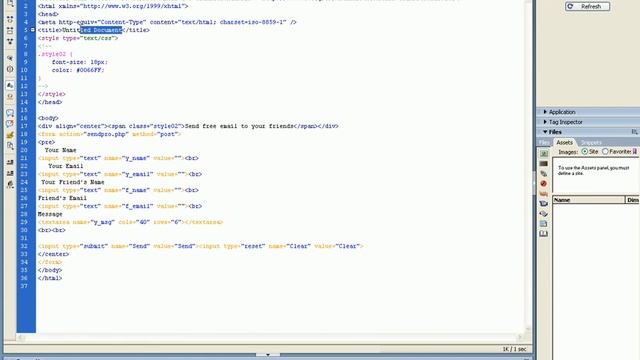Viewport: 640px width, 360px height.
Task: Expand the Application panel
Action: pyautogui.click(x=545, y=112)
